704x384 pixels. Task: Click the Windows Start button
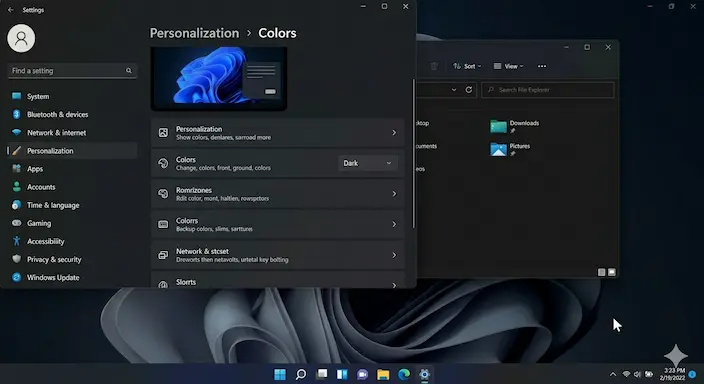click(280, 374)
